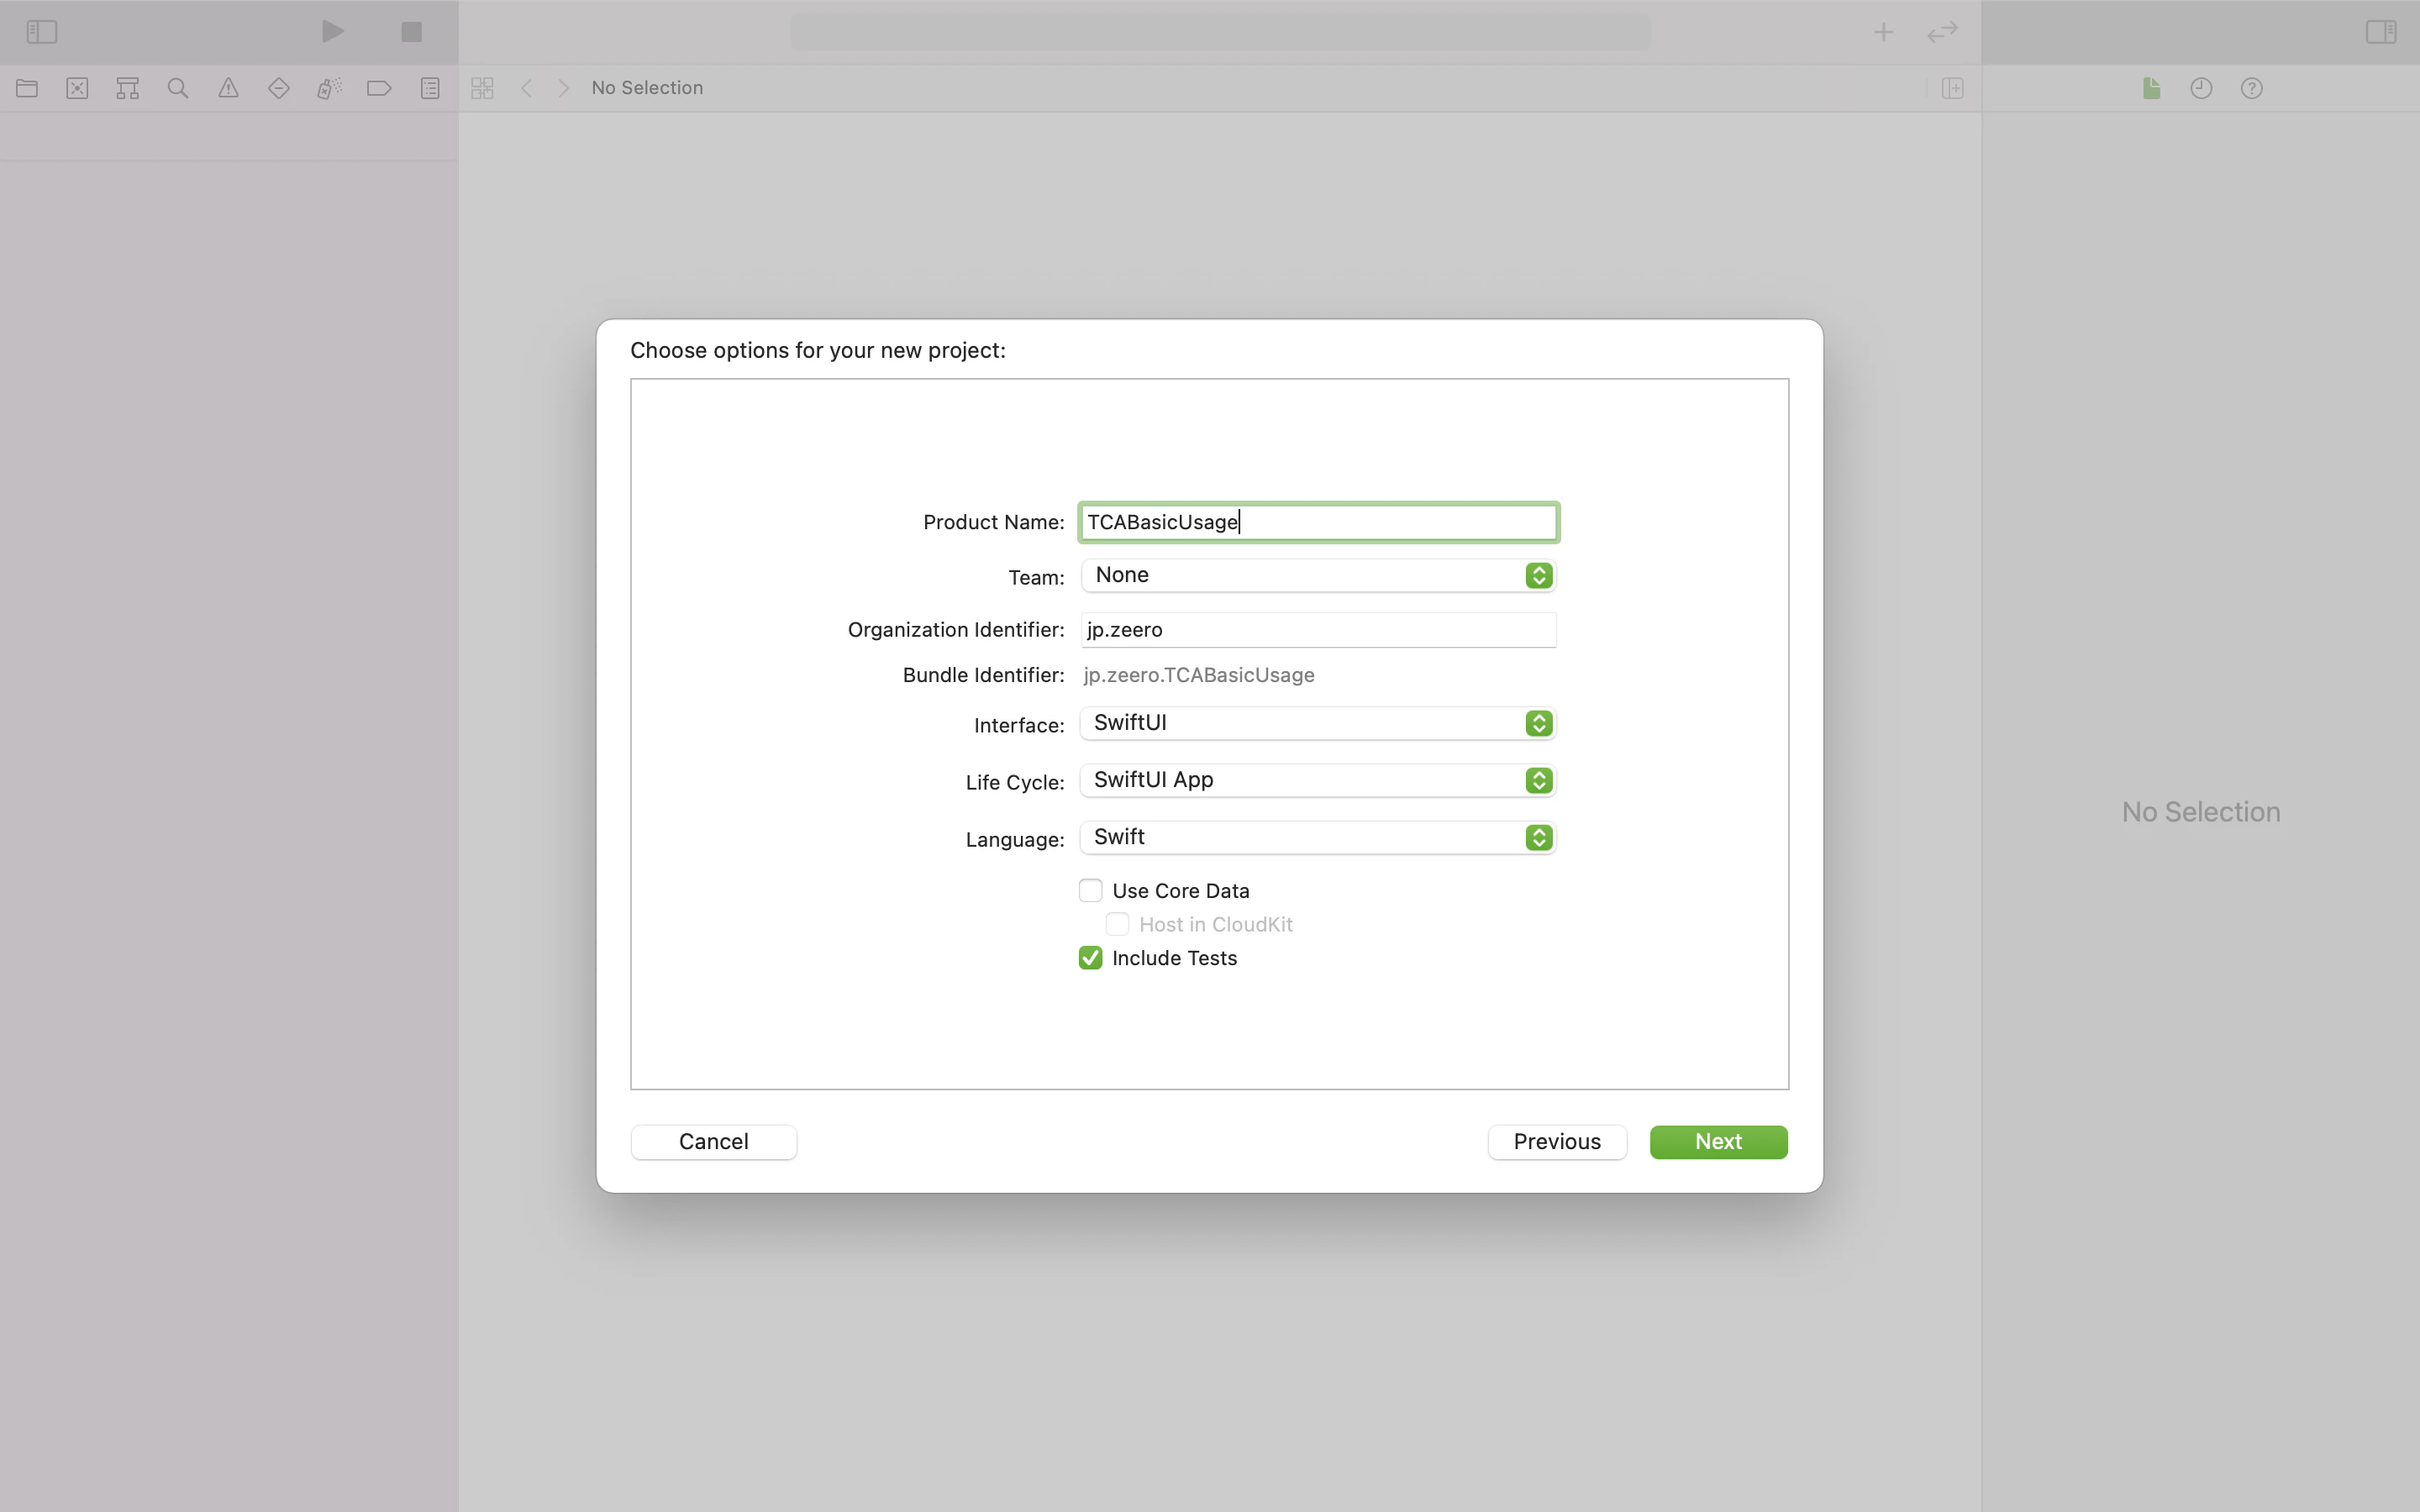
Task: Click the Product Name text field
Action: 1318,522
